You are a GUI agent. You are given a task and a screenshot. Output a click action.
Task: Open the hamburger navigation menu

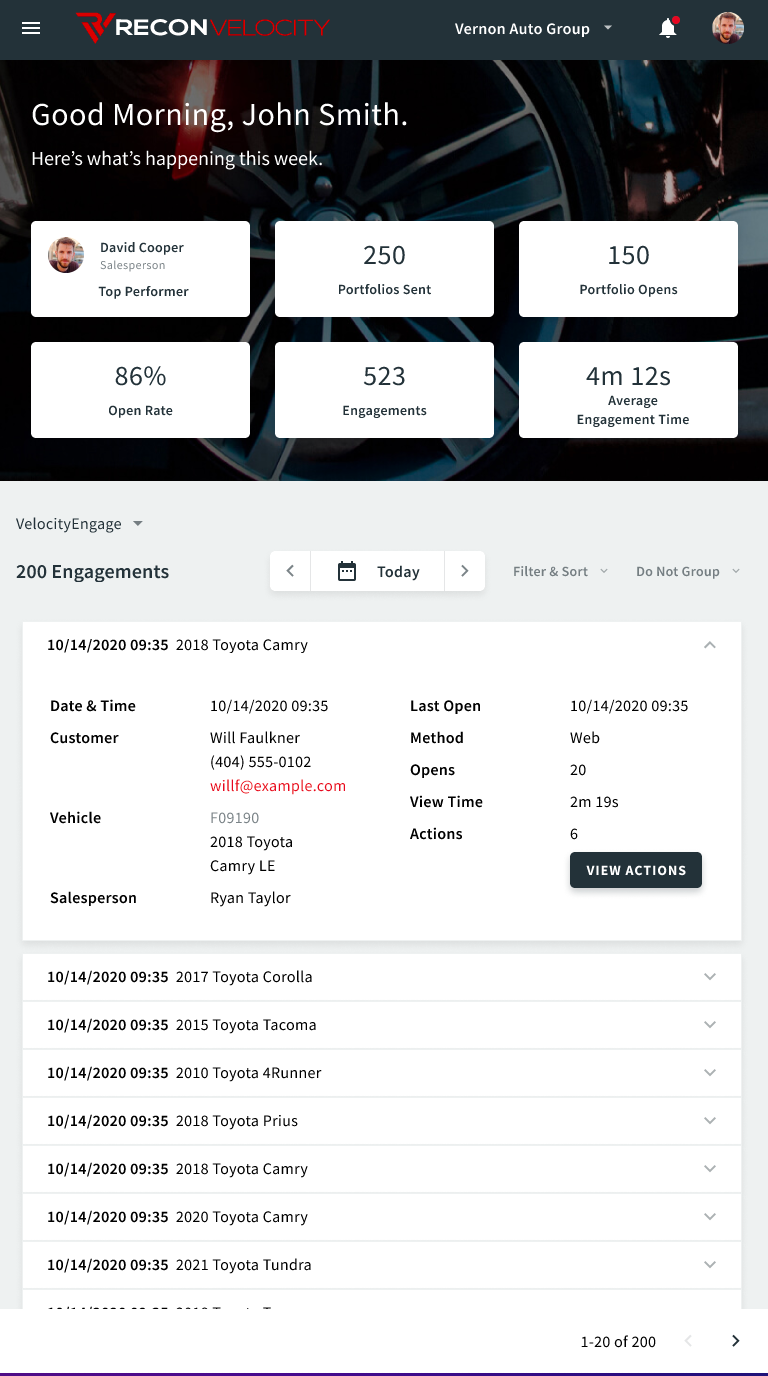click(x=31, y=28)
